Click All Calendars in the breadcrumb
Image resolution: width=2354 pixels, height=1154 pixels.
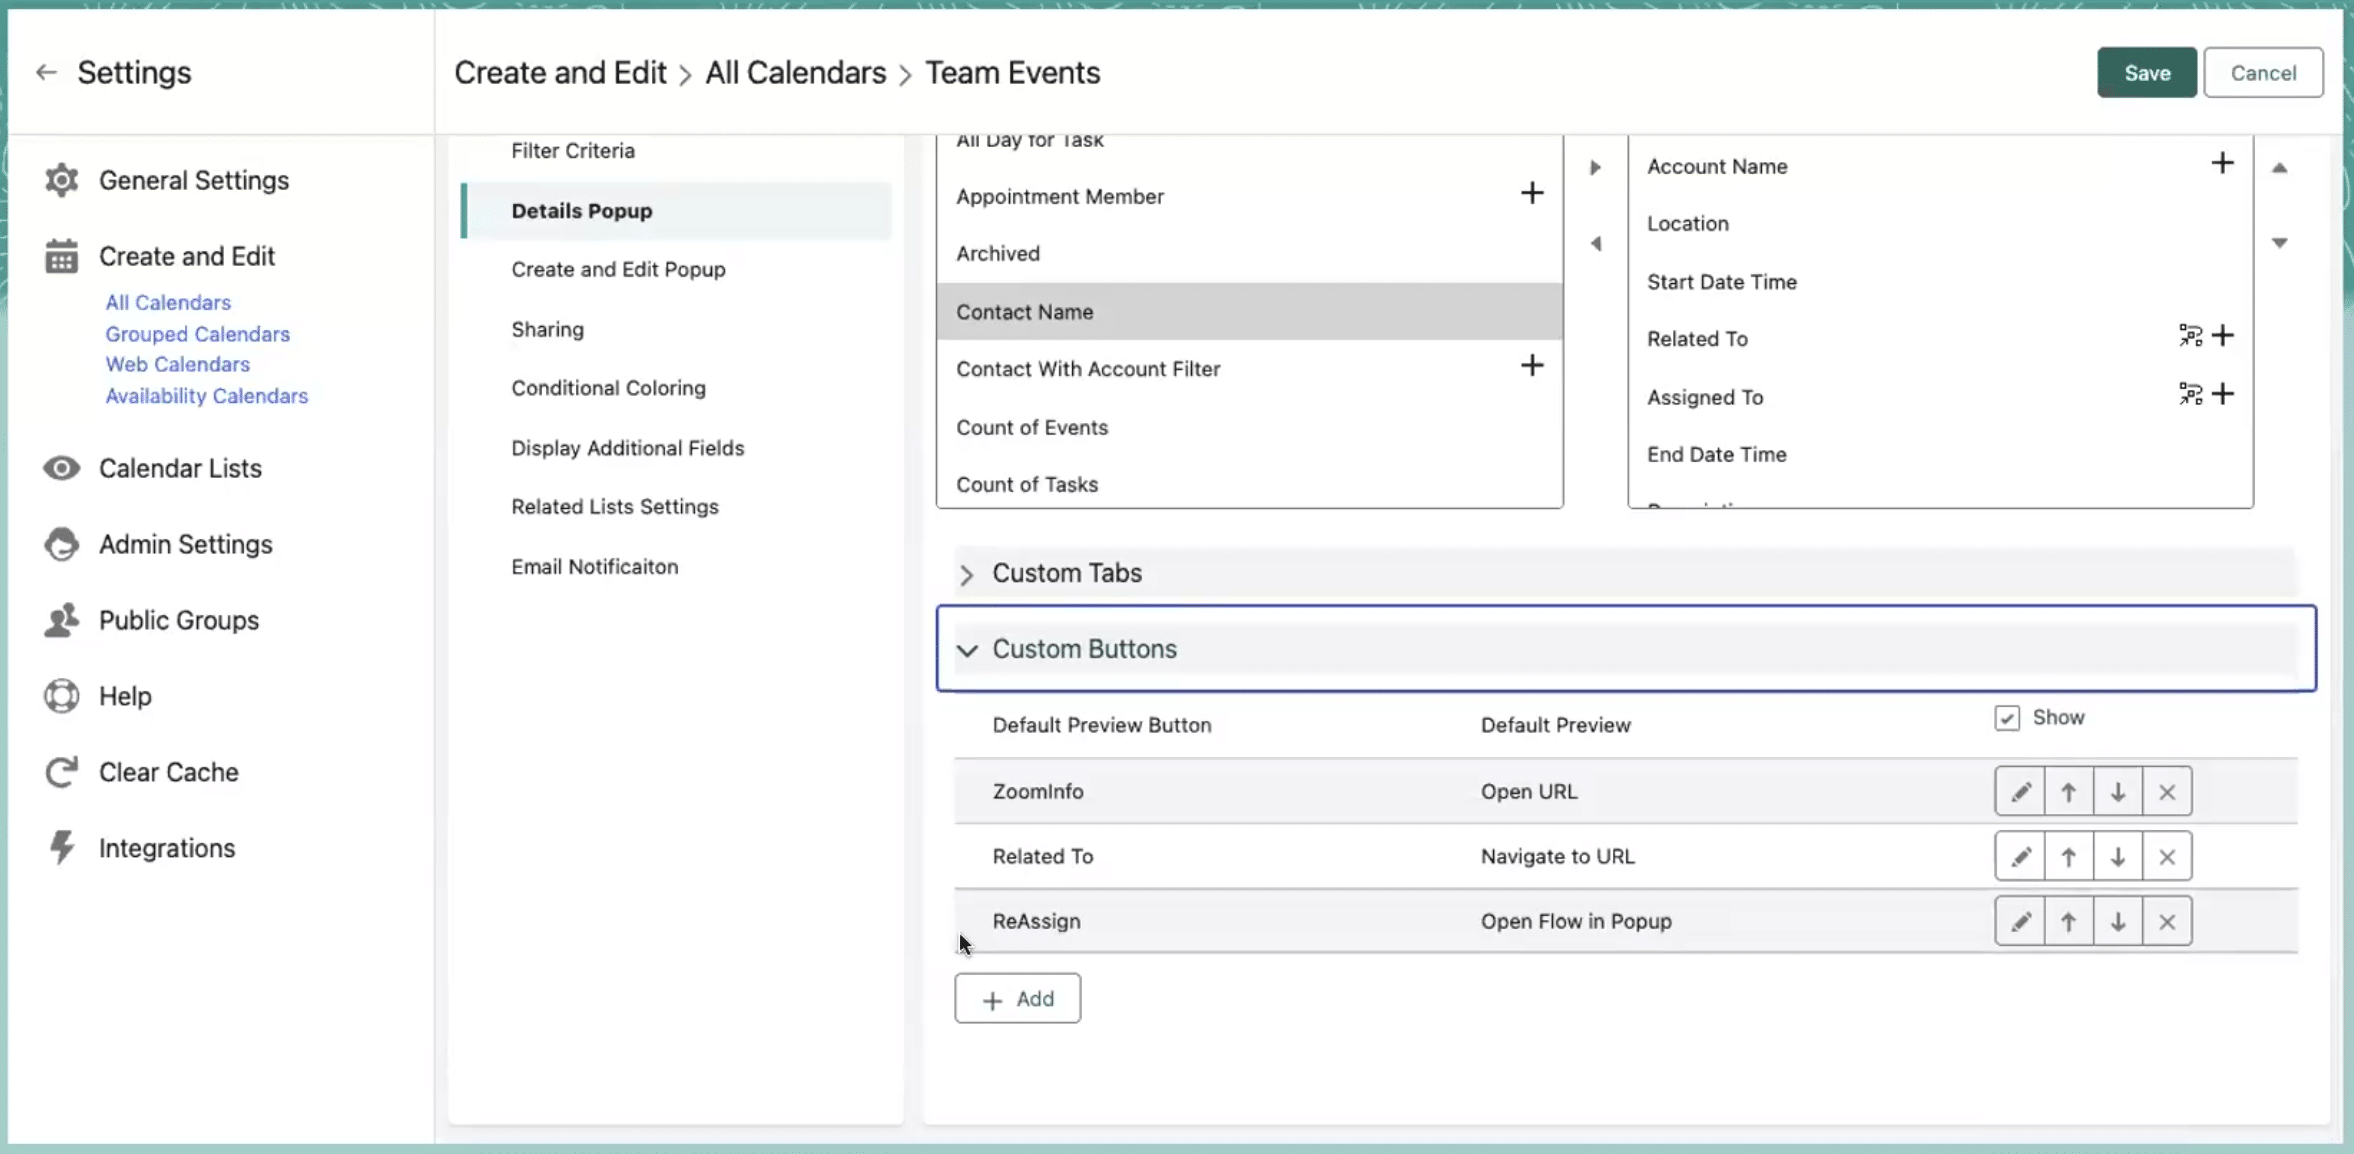(x=795, y=72)
